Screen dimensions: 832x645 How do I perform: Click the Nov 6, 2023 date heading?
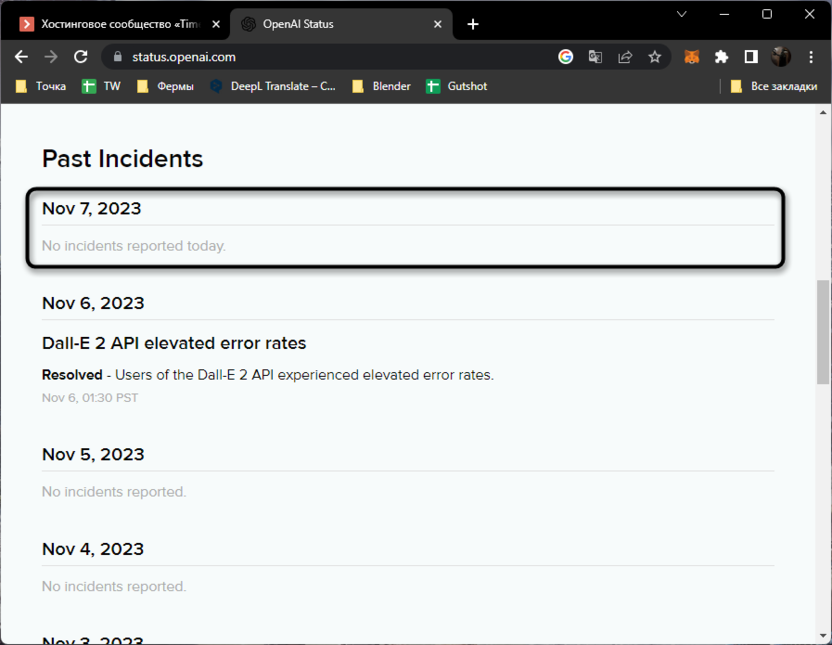point(93,303)
